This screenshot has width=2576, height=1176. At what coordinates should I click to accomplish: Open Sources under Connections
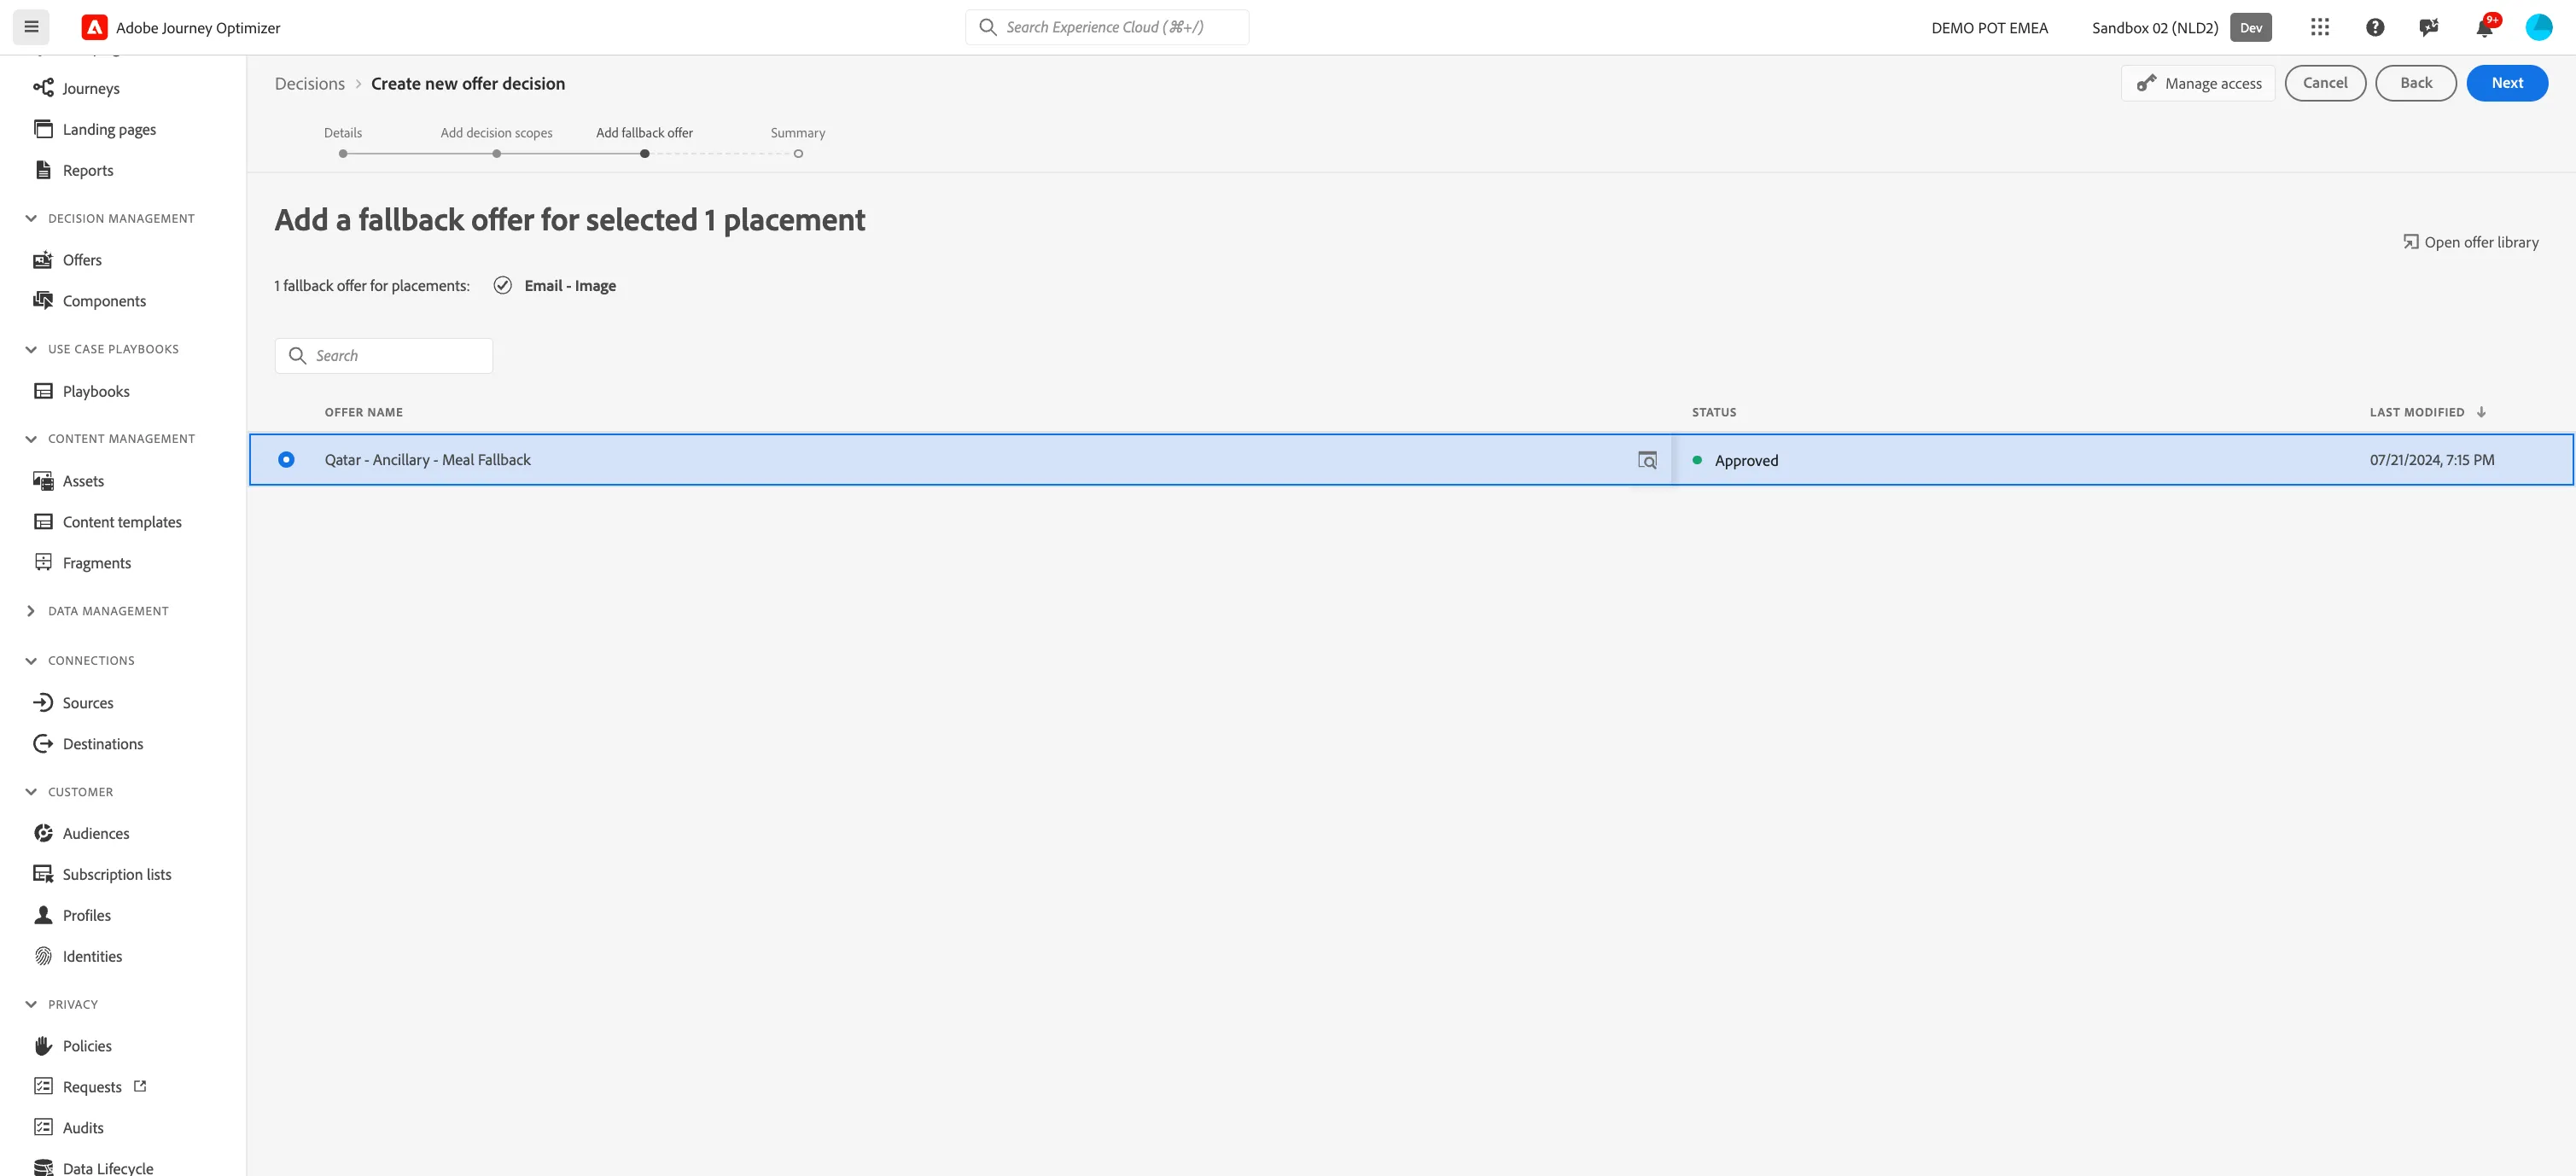(88, 703)
